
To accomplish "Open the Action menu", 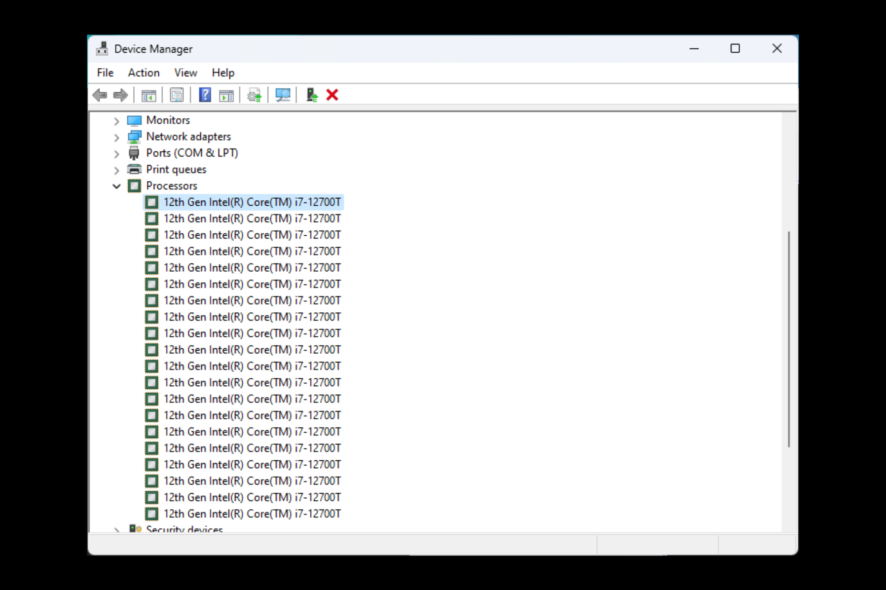I will 144,73.
